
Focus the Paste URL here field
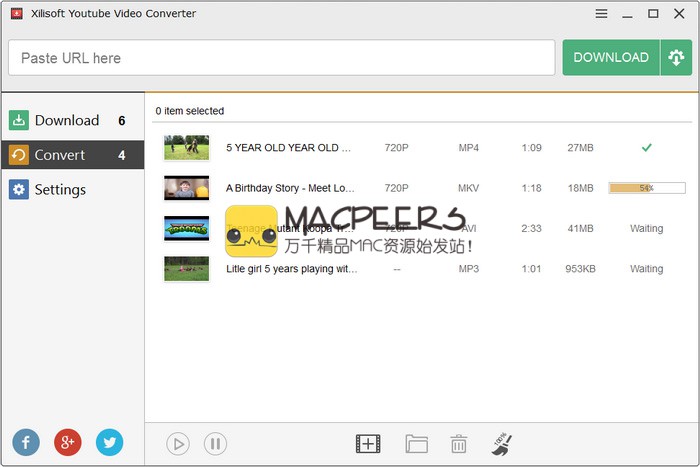pyautogui.click(x=282, y=58)
